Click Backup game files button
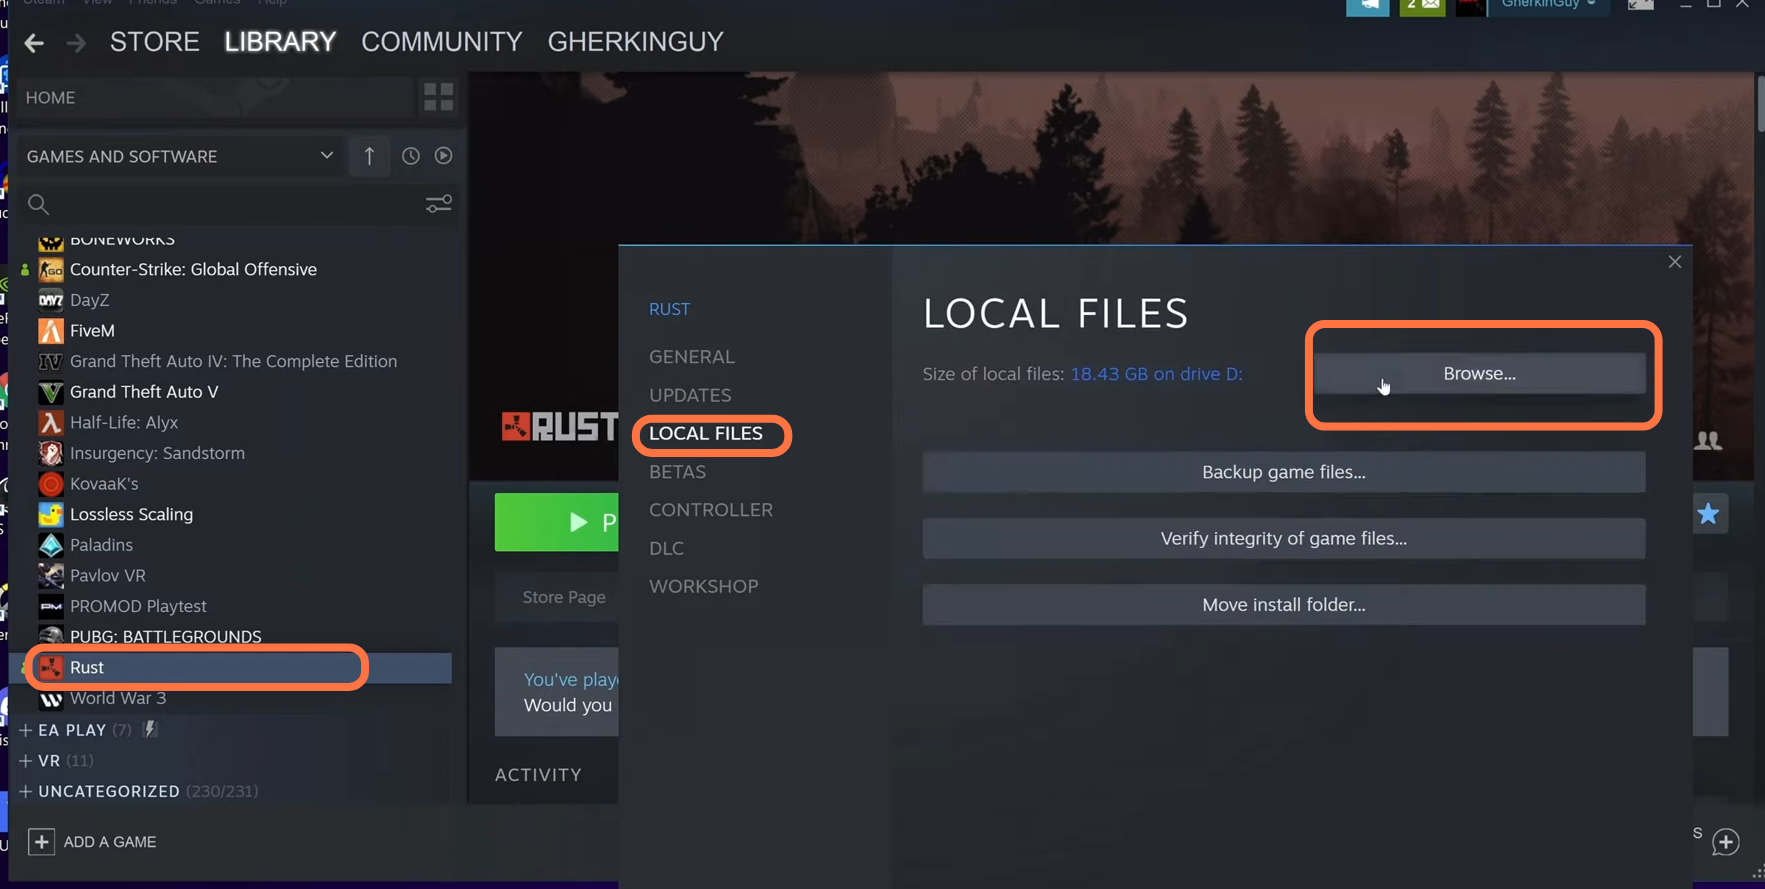This screenshot has width=1765, height=889. (1283, 472)
